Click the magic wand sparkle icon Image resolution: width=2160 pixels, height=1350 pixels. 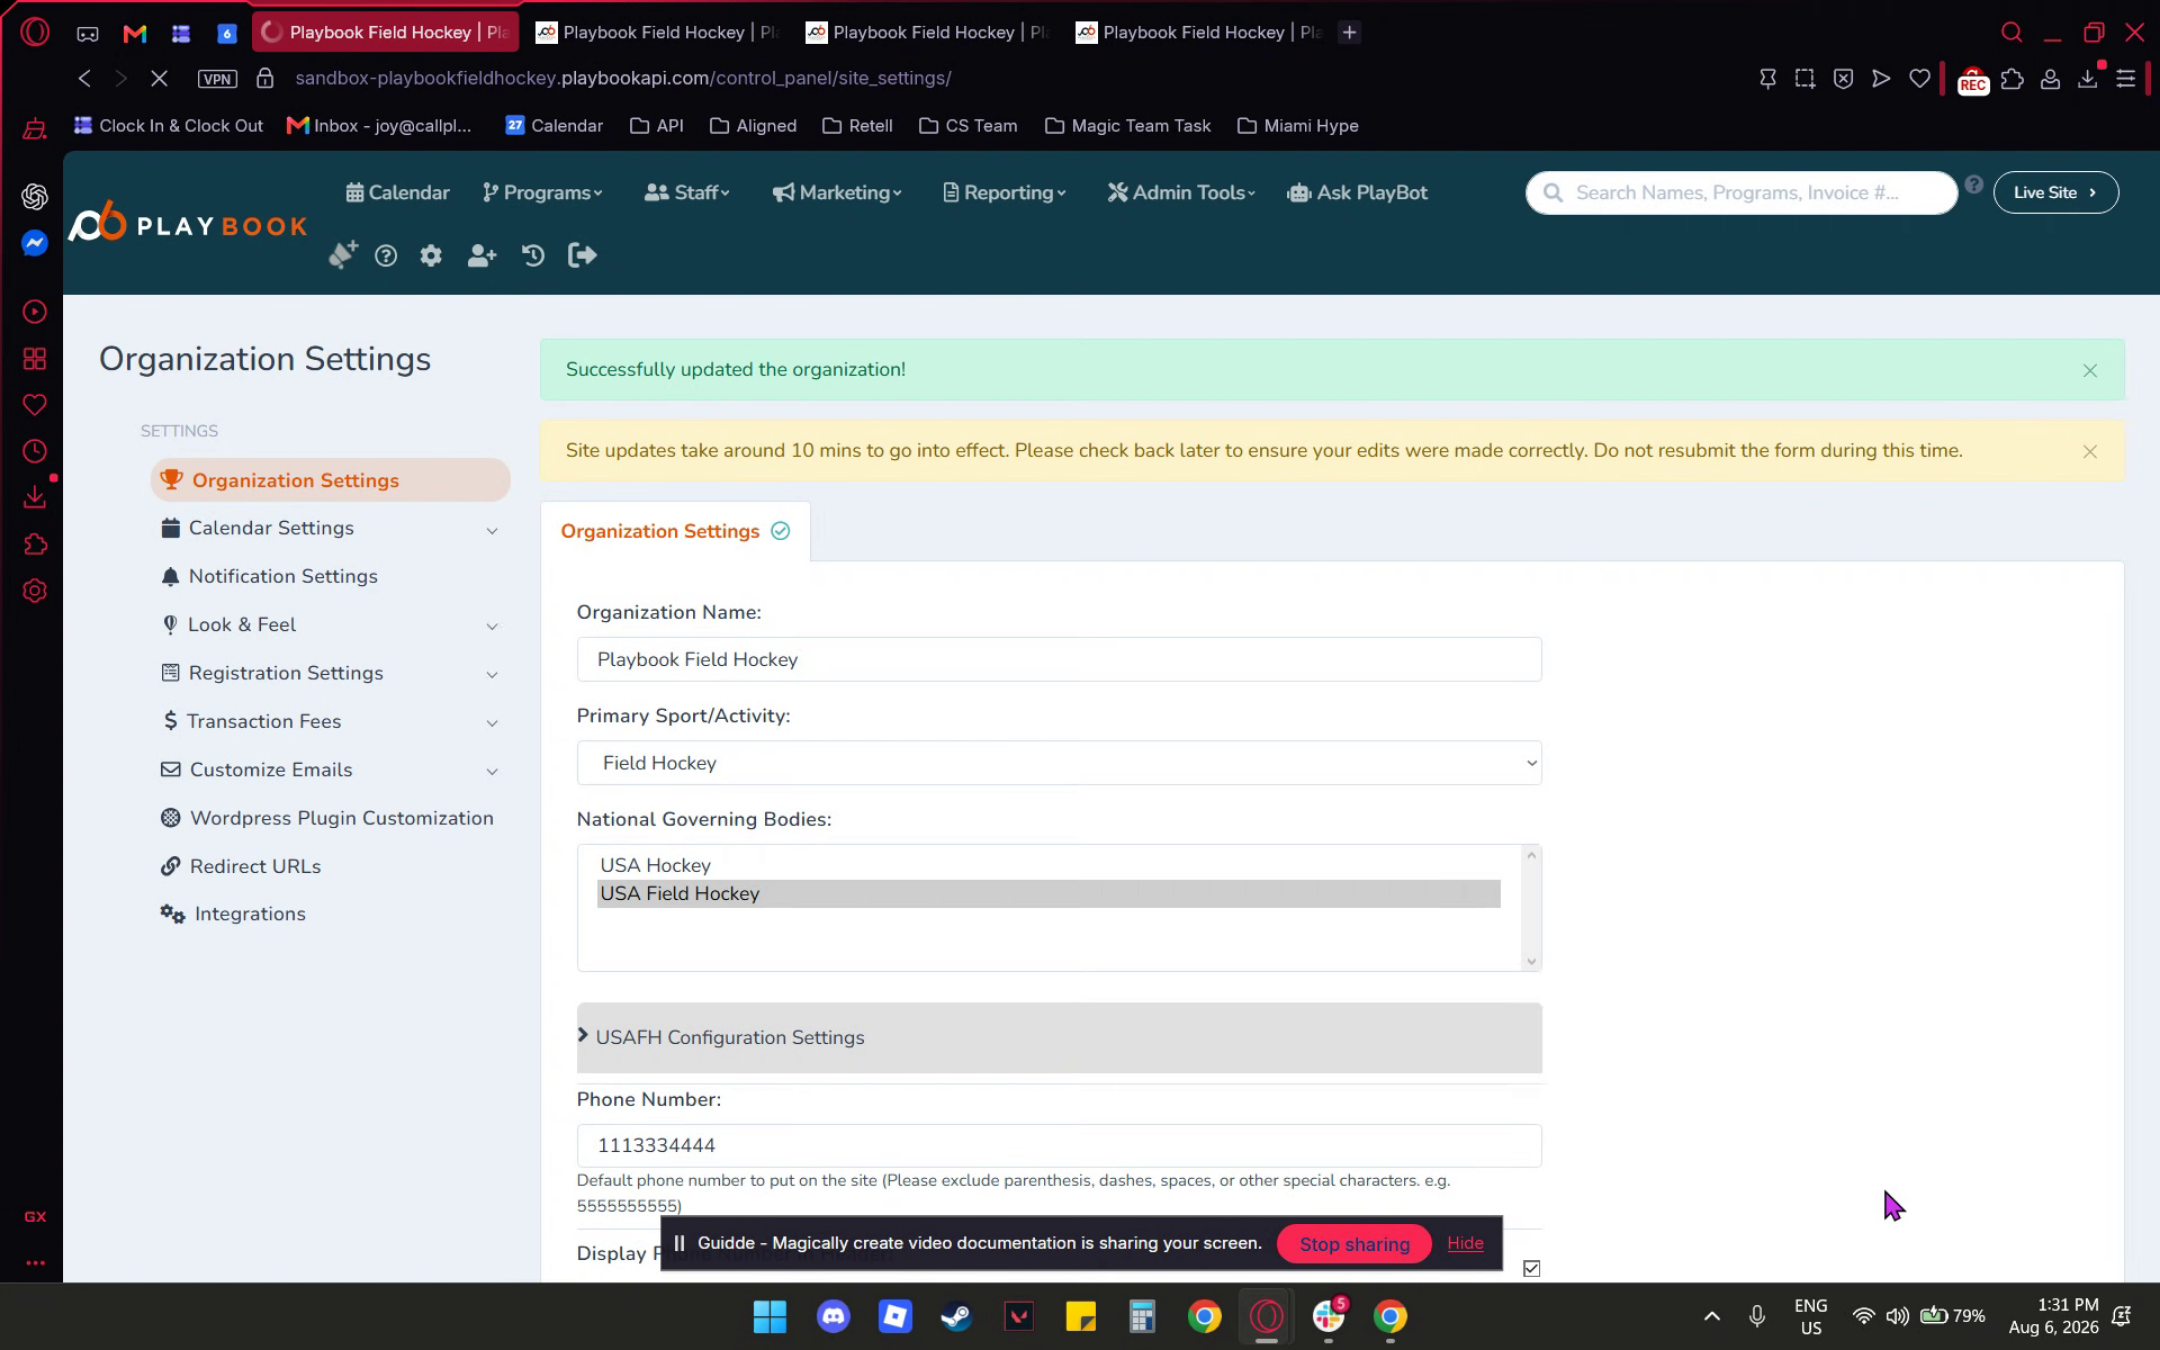(342, 255)
